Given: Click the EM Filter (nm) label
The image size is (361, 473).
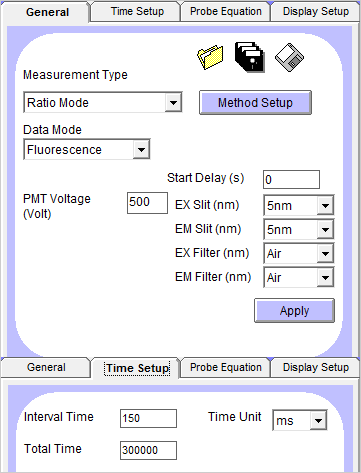Looking at the screenshot, I should click(x=213, y=277).
